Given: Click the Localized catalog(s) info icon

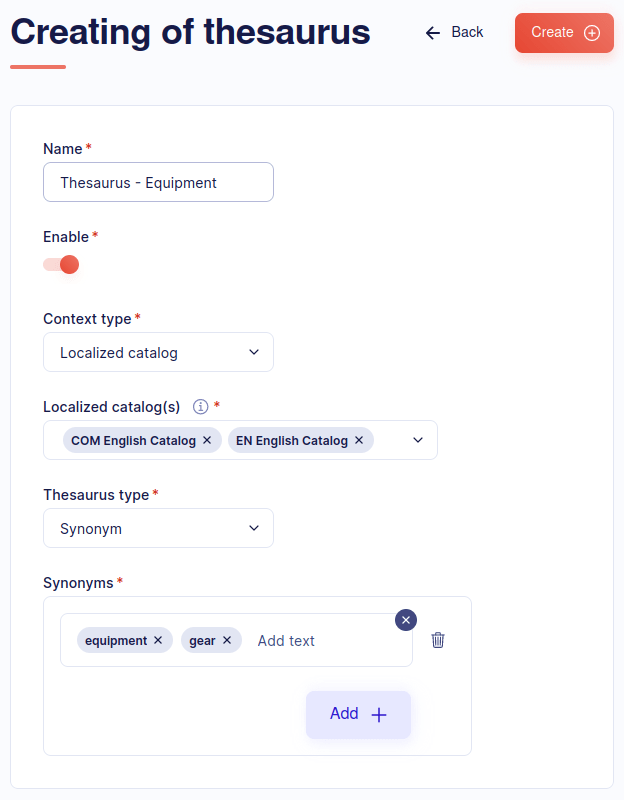Looking at the screenshot, I should [x=200, y=406].
